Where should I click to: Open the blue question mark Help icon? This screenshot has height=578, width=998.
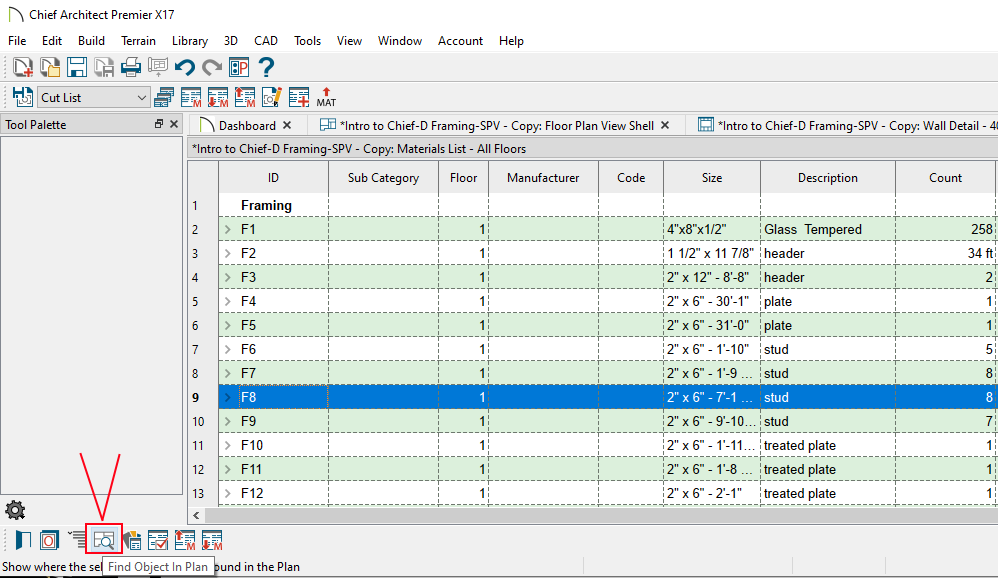coord(266,67)
